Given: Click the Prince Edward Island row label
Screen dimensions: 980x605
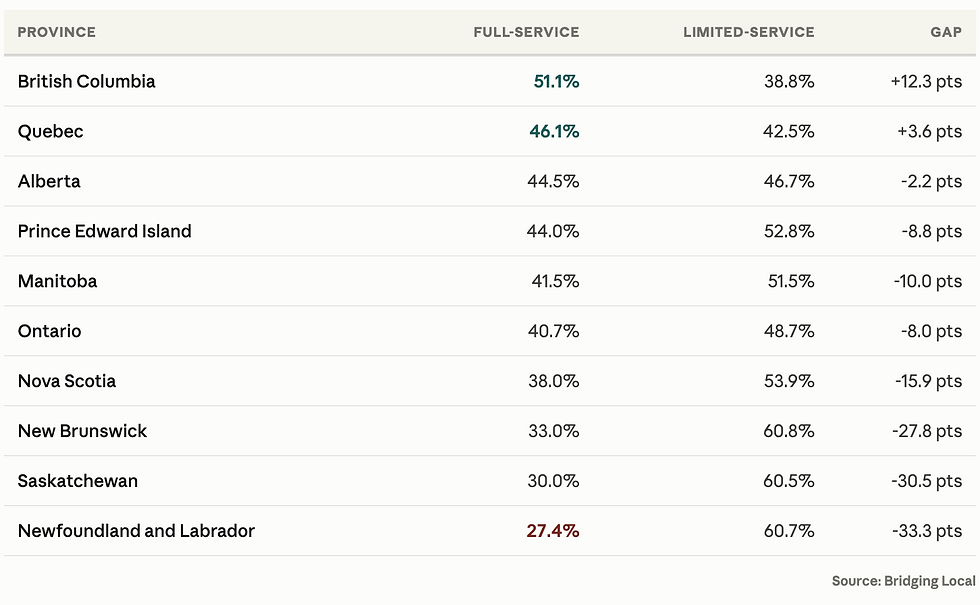Looking at the screenshot, I should pos(104,231).
